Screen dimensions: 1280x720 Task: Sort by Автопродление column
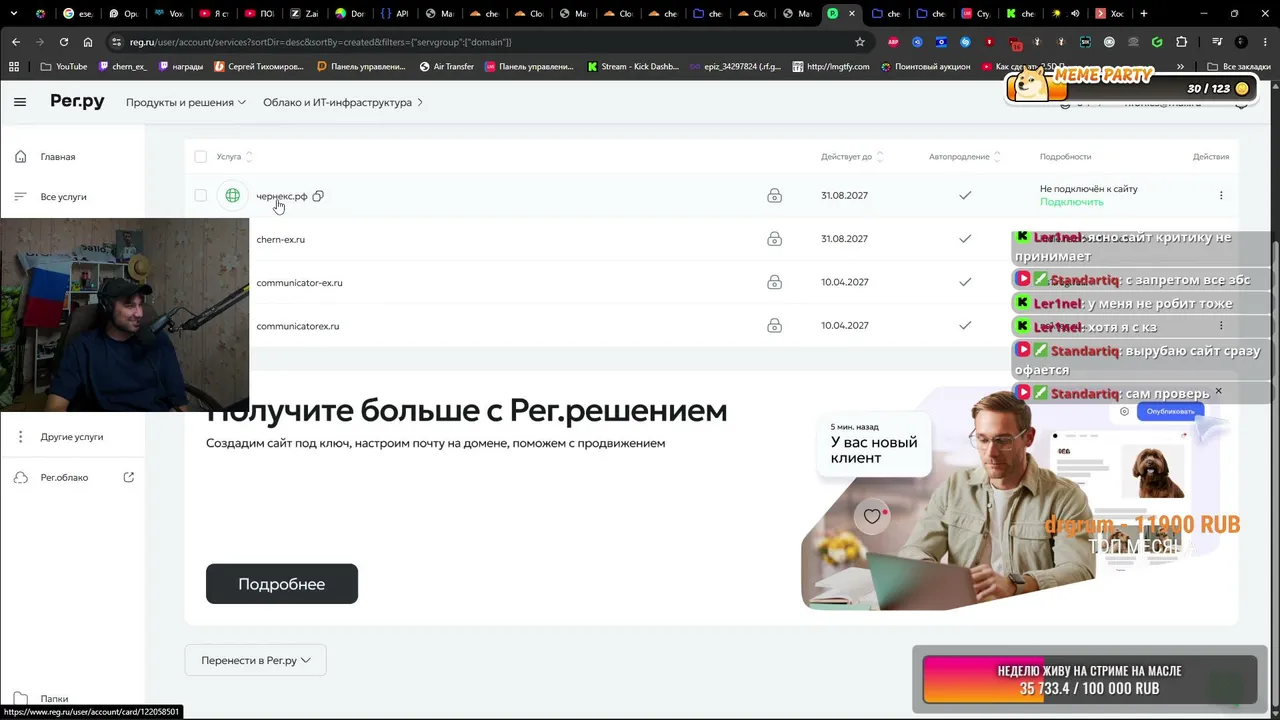(x=964, y=157)
